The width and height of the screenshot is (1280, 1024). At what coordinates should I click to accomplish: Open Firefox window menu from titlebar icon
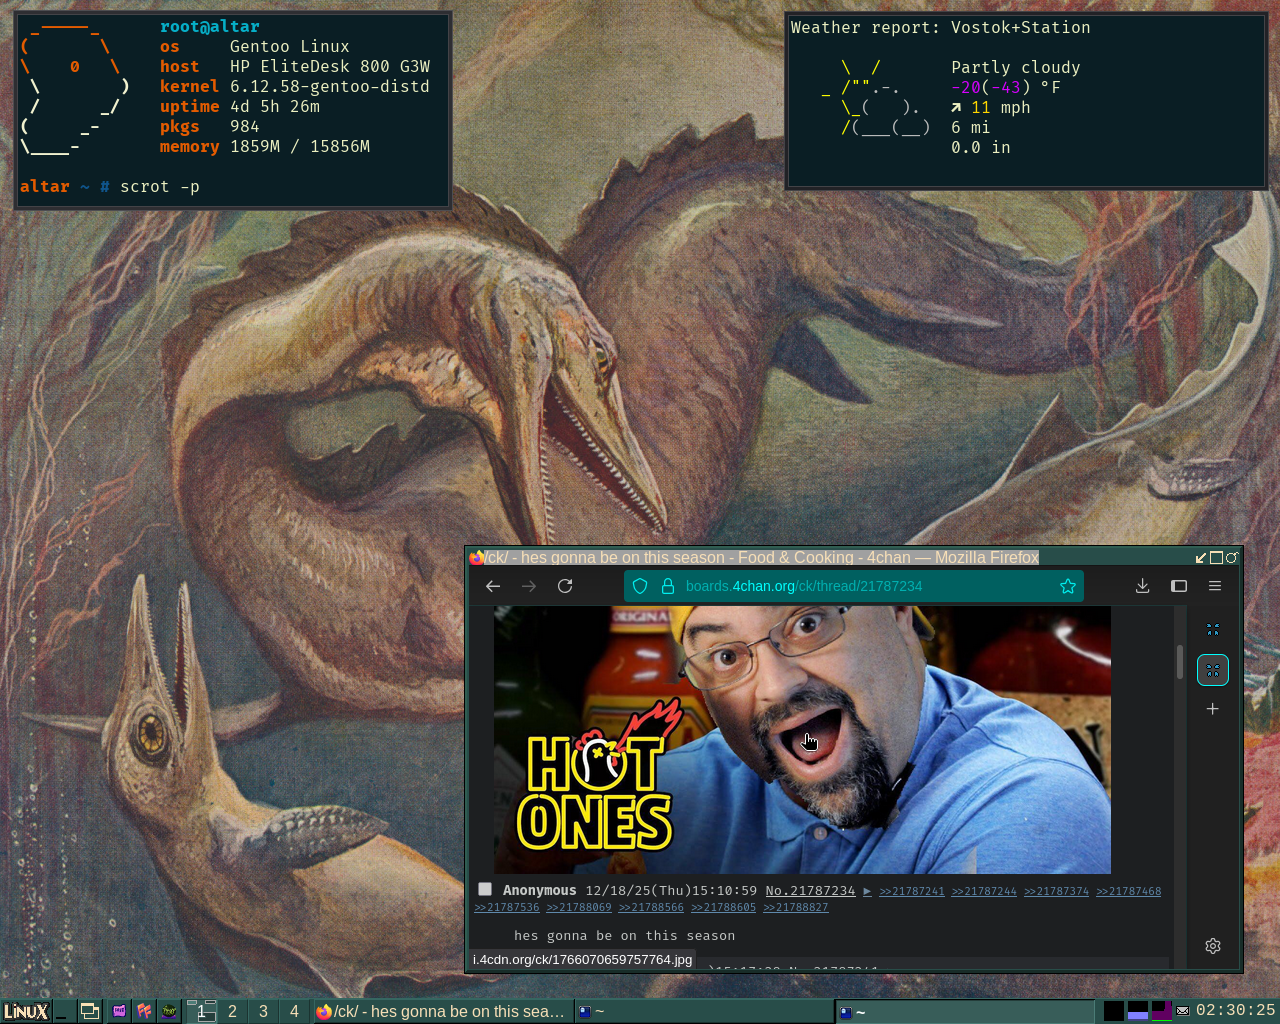[477, 557]
